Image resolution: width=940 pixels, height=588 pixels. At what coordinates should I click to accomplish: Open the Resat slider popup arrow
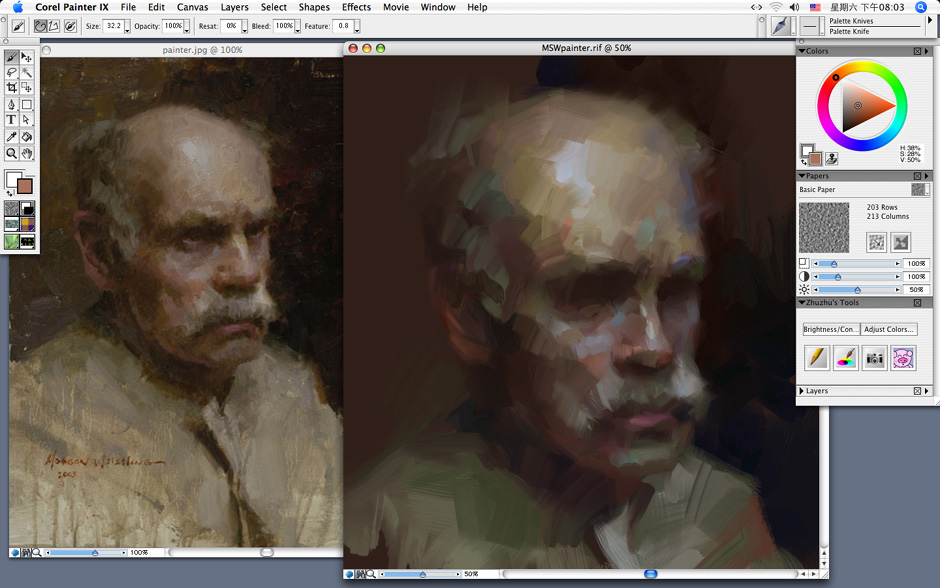tap(244, 27)
